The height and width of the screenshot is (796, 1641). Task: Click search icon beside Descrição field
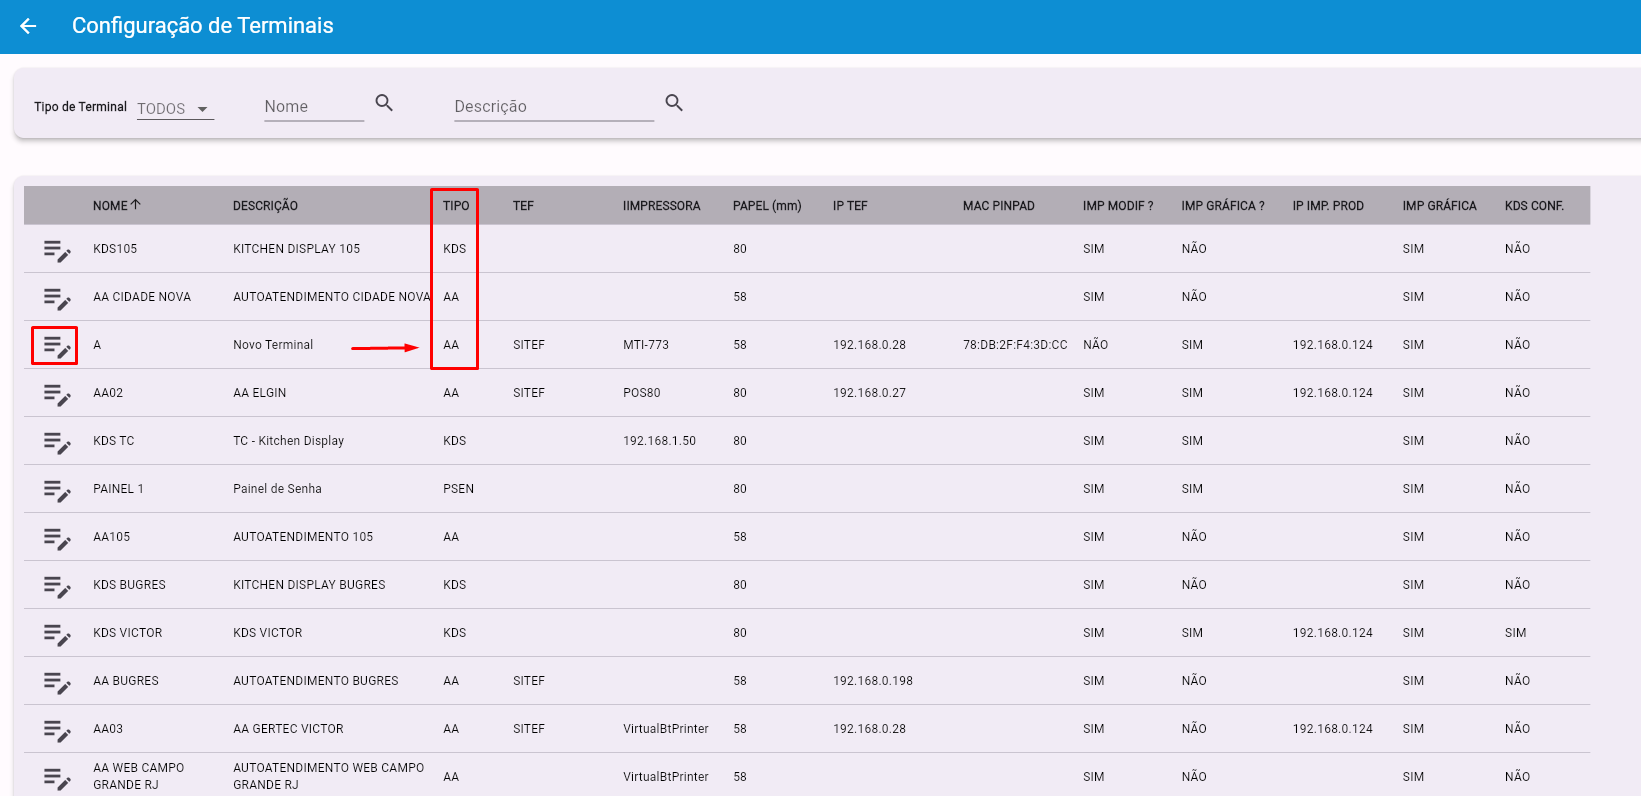(x=674, y=103)
